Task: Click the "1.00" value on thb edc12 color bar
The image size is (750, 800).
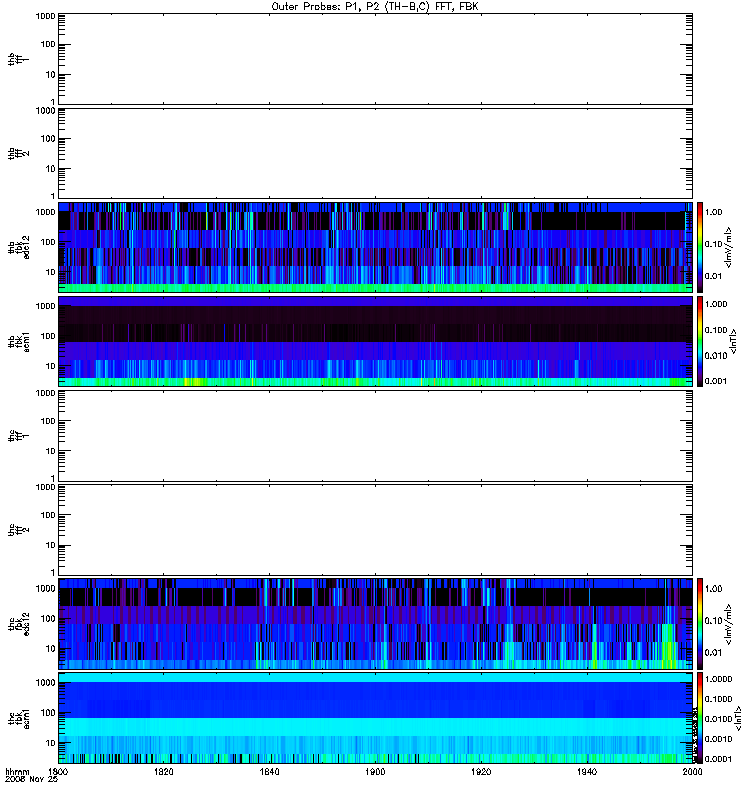Action: [x=714, y=212]
